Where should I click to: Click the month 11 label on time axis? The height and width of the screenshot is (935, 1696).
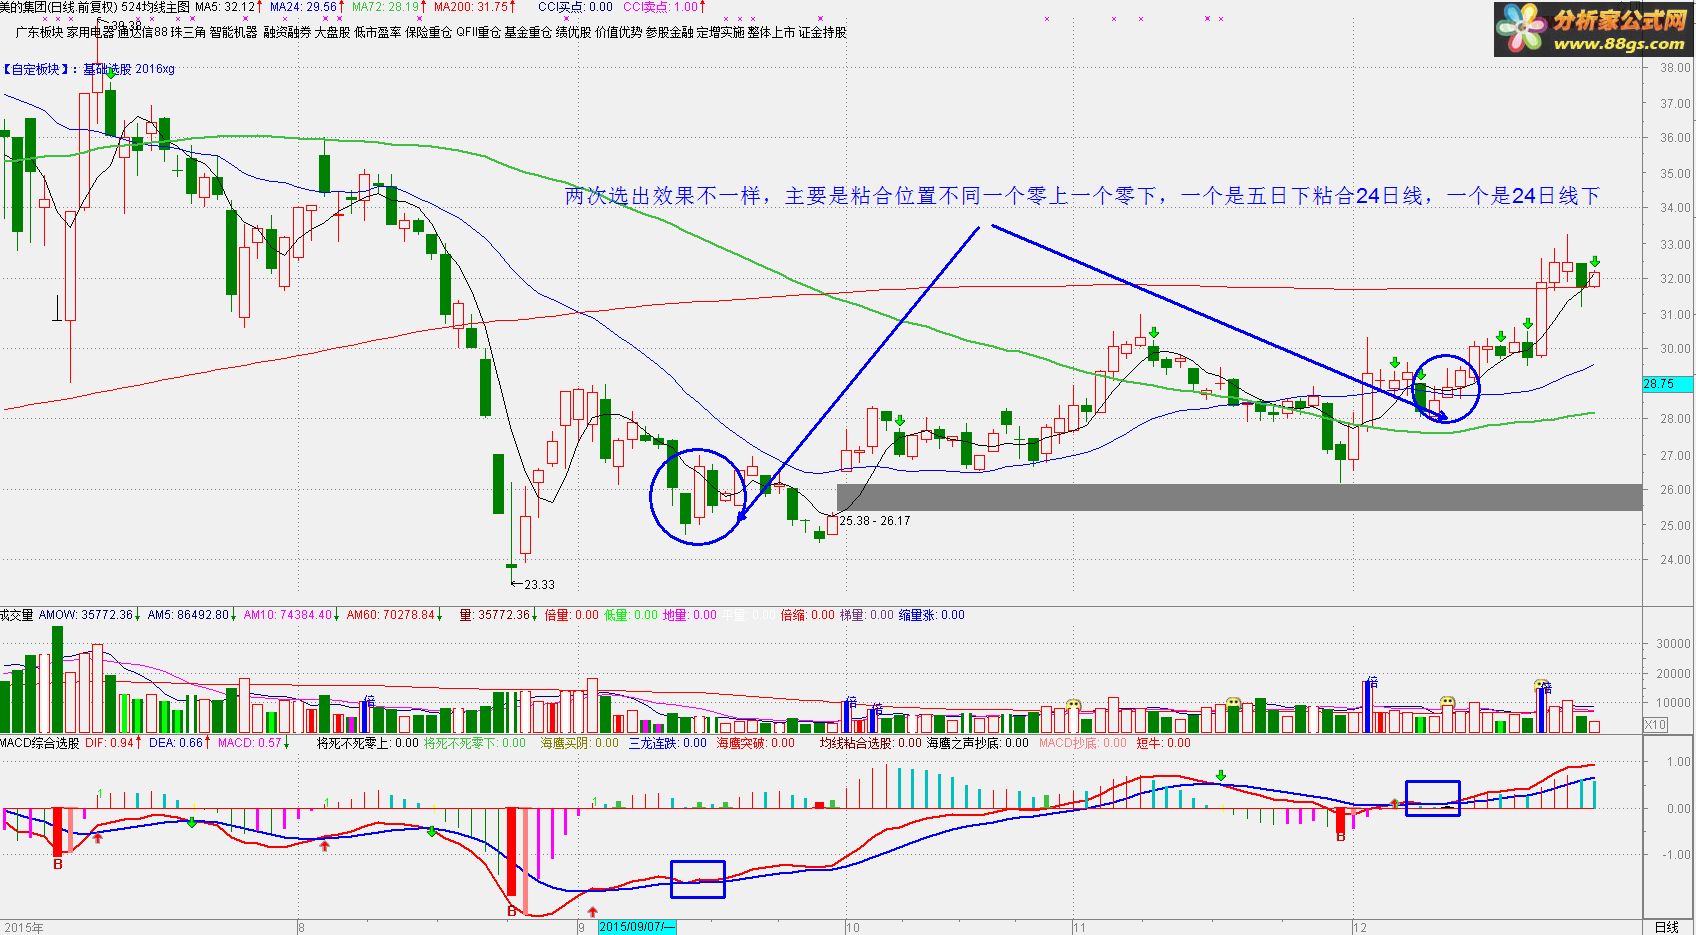click(x=1079, y=928)
